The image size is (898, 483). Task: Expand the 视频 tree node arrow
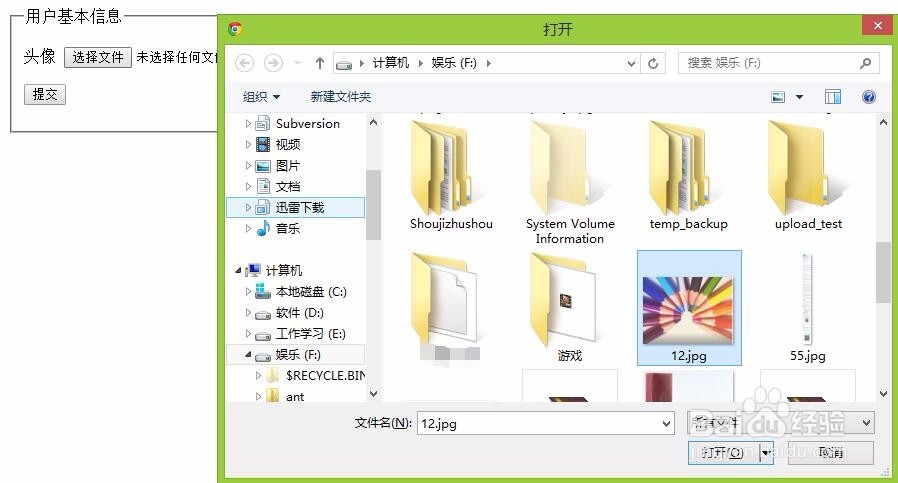[x=247, y=144]
